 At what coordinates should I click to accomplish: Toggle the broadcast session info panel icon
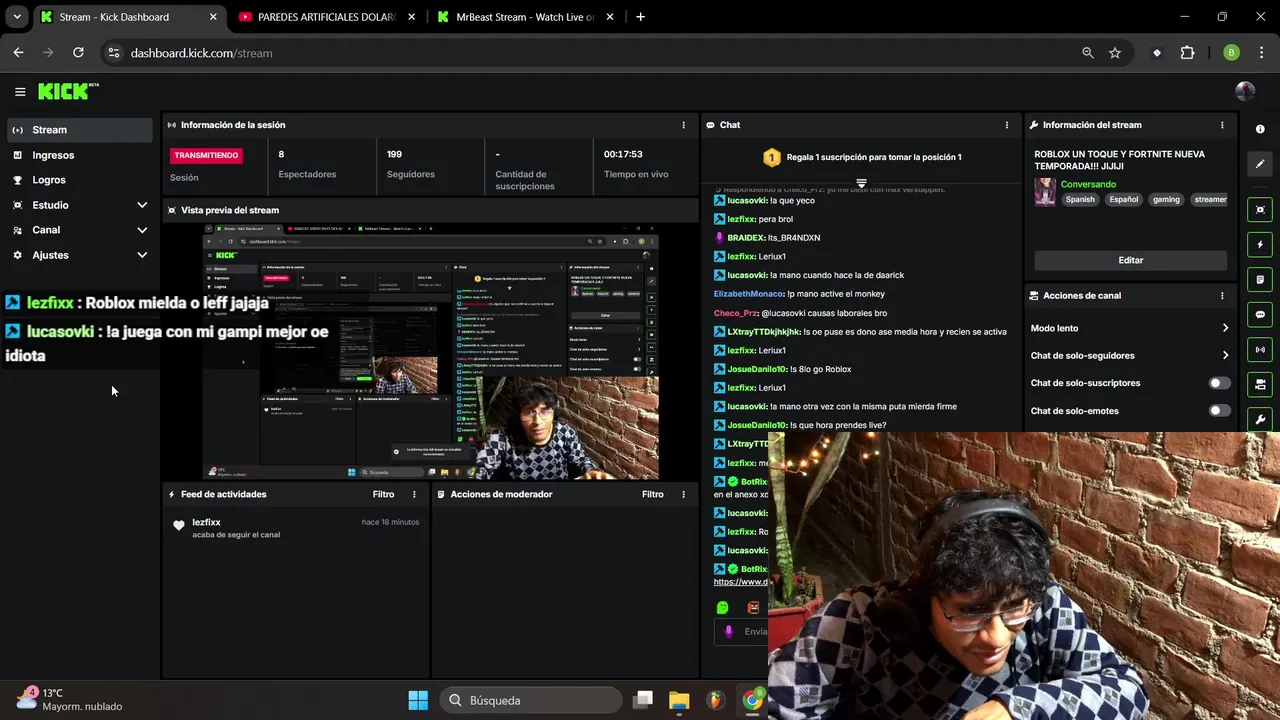pyautogui.click(x=1260, y=350)
